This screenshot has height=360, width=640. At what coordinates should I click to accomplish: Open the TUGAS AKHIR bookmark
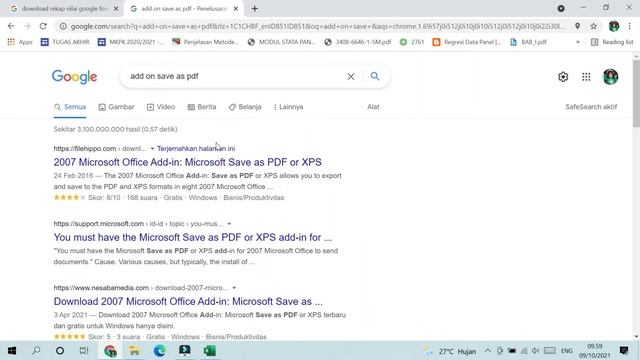(x=64, y=42)
